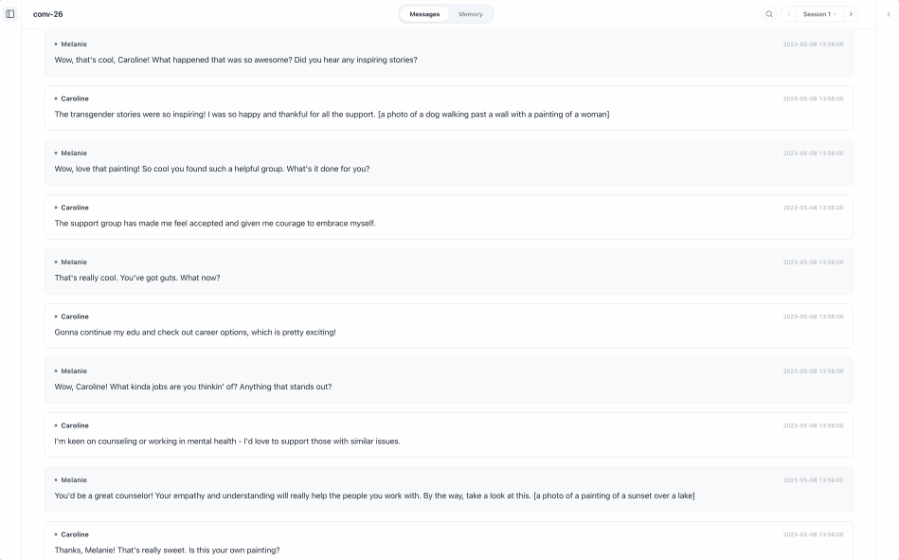
Task: Go to next session arrow
Action: pyautogui.click(x=851, y=14)
